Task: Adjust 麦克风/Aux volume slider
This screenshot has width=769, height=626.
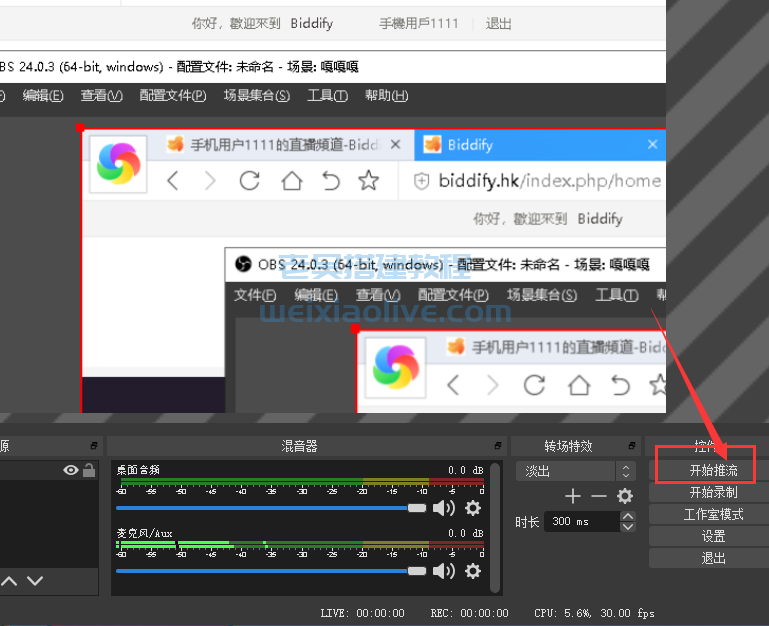Action: coord(271,571)
